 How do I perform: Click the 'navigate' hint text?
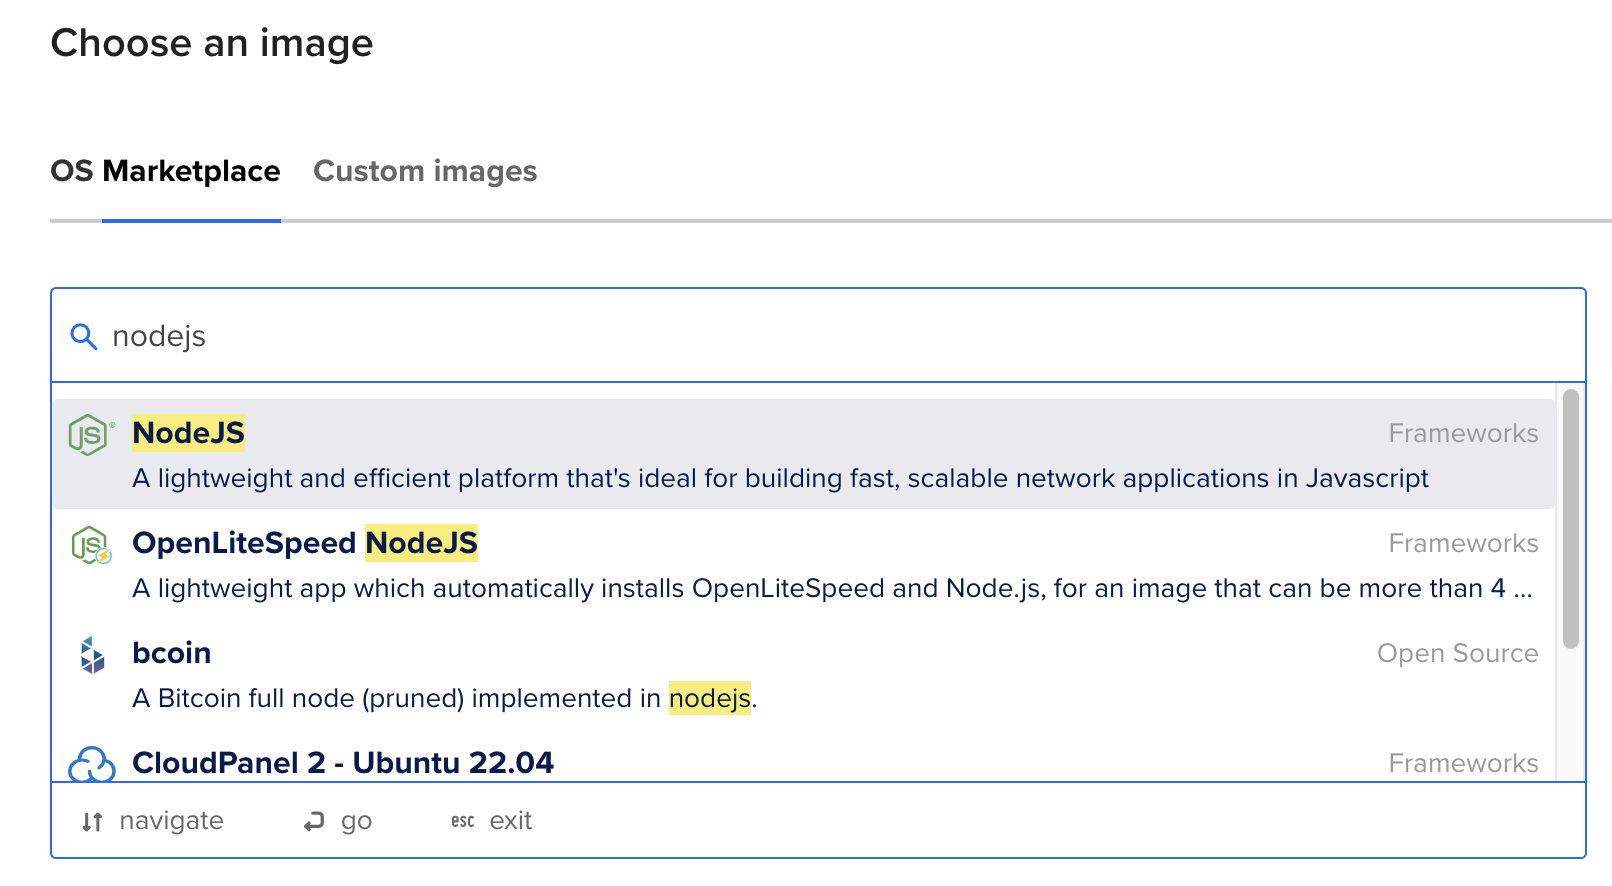coord(171,821)
